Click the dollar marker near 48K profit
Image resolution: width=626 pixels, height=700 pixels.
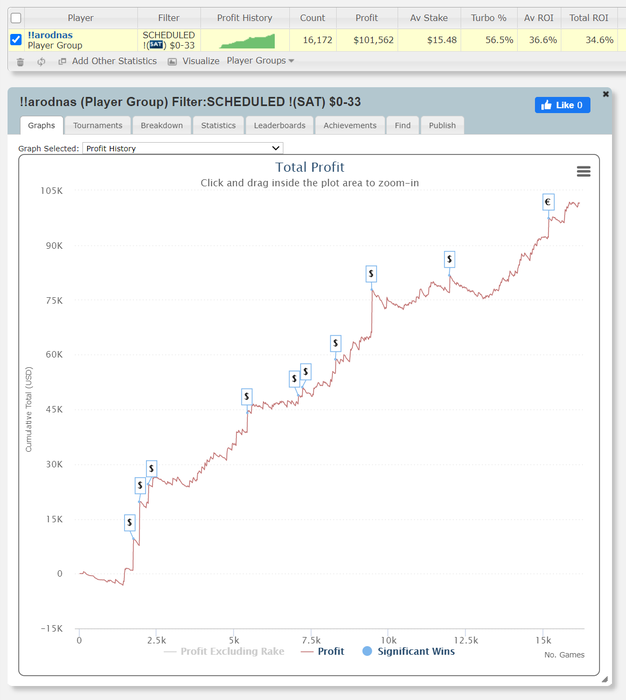246,396
